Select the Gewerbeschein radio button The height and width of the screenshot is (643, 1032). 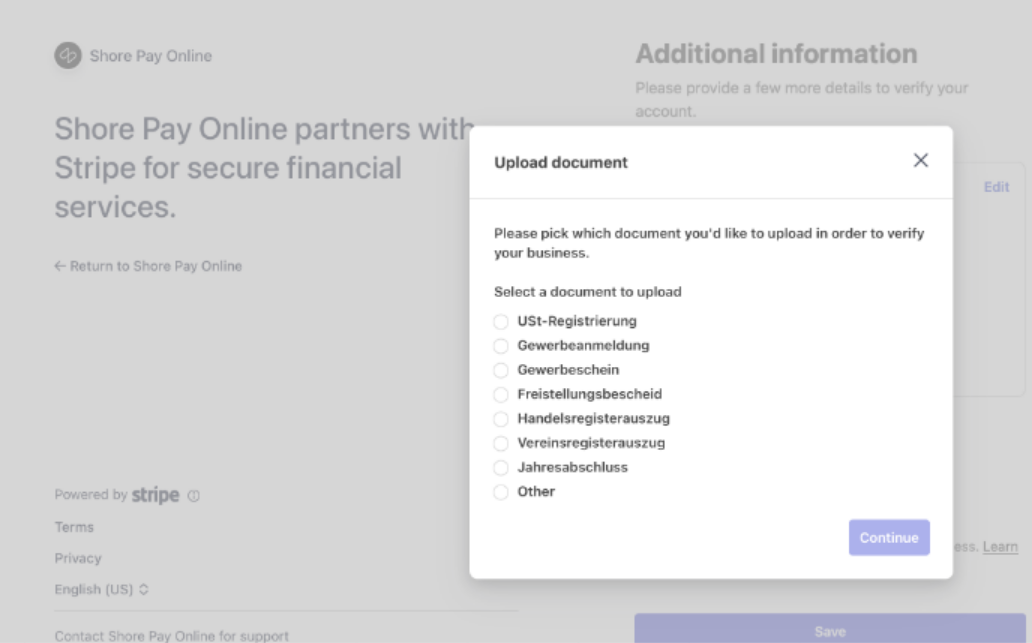[501, 370]
